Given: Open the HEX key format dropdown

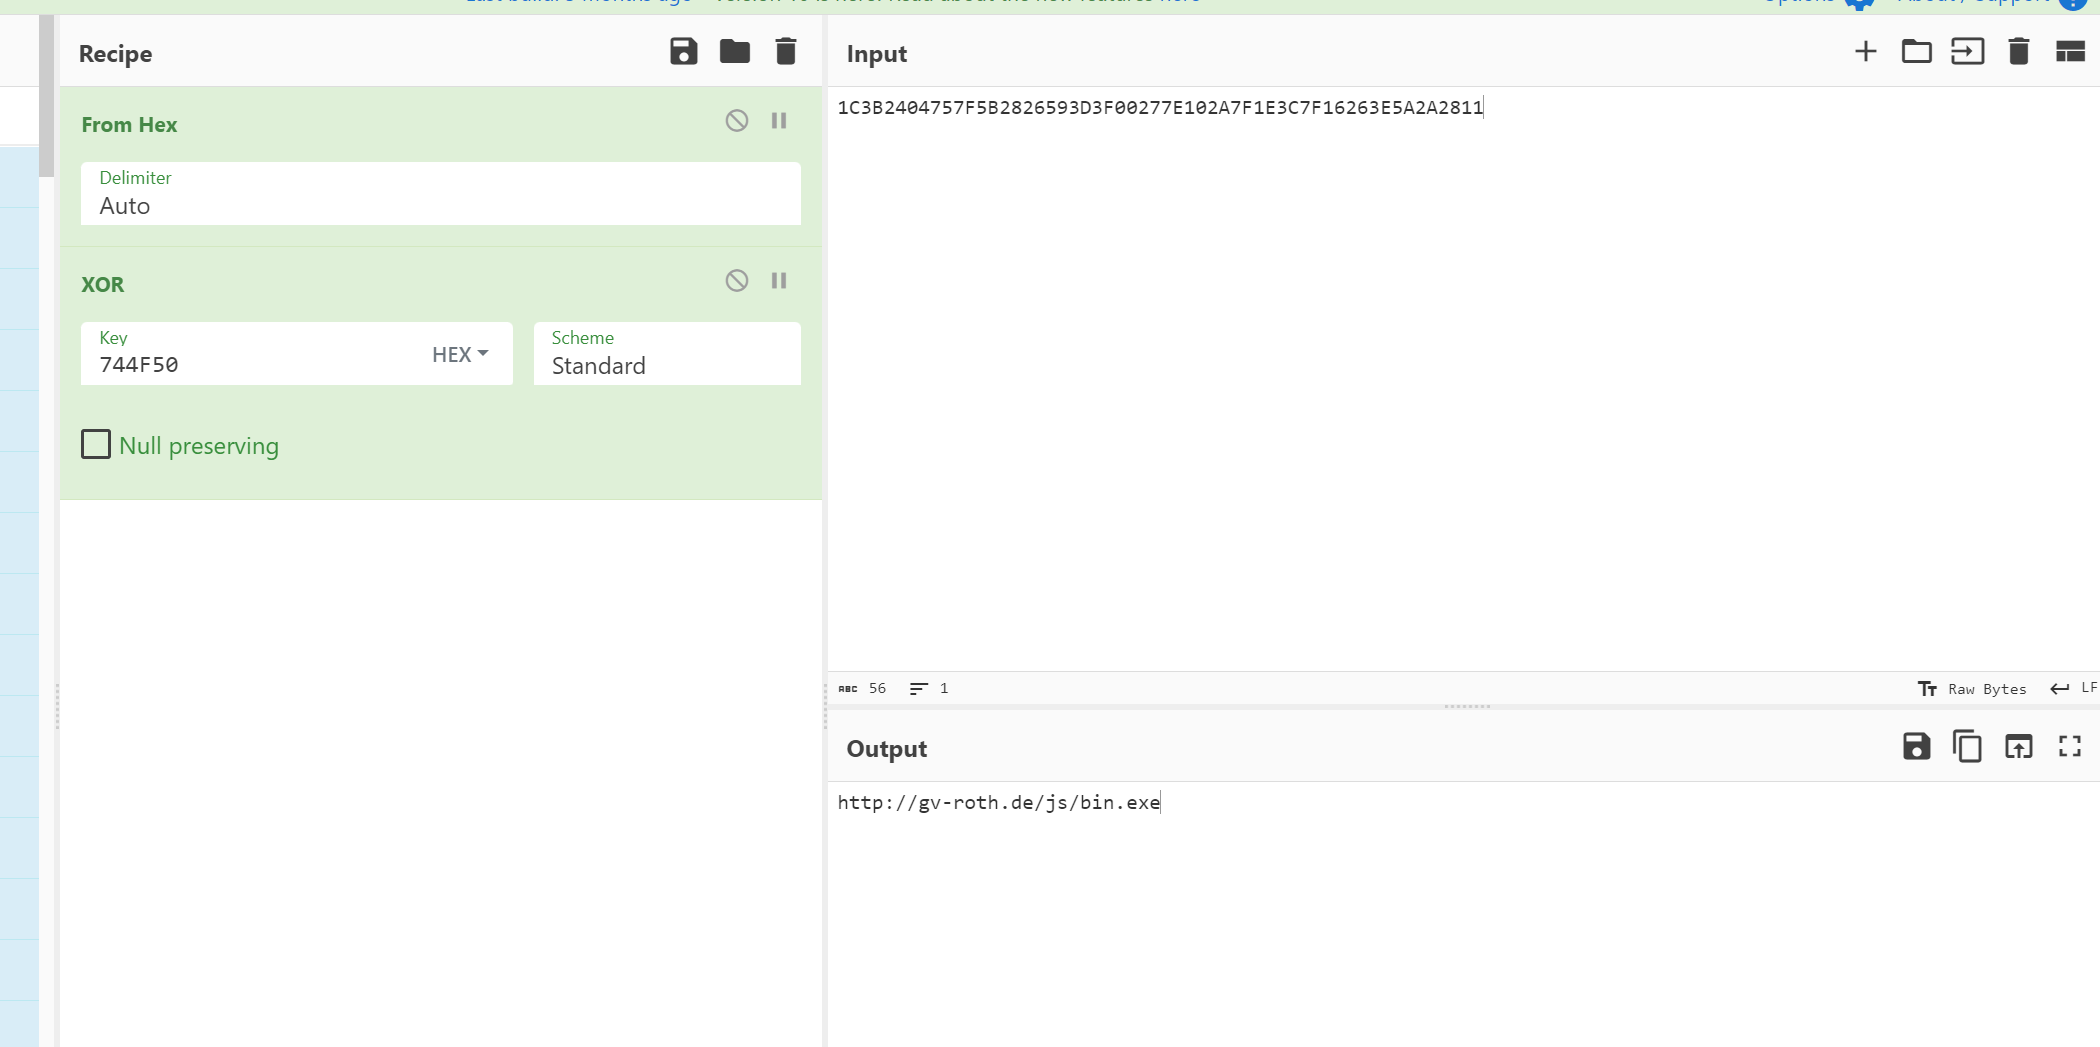Looking at the screenshot, I should click(x=460, y=355).
